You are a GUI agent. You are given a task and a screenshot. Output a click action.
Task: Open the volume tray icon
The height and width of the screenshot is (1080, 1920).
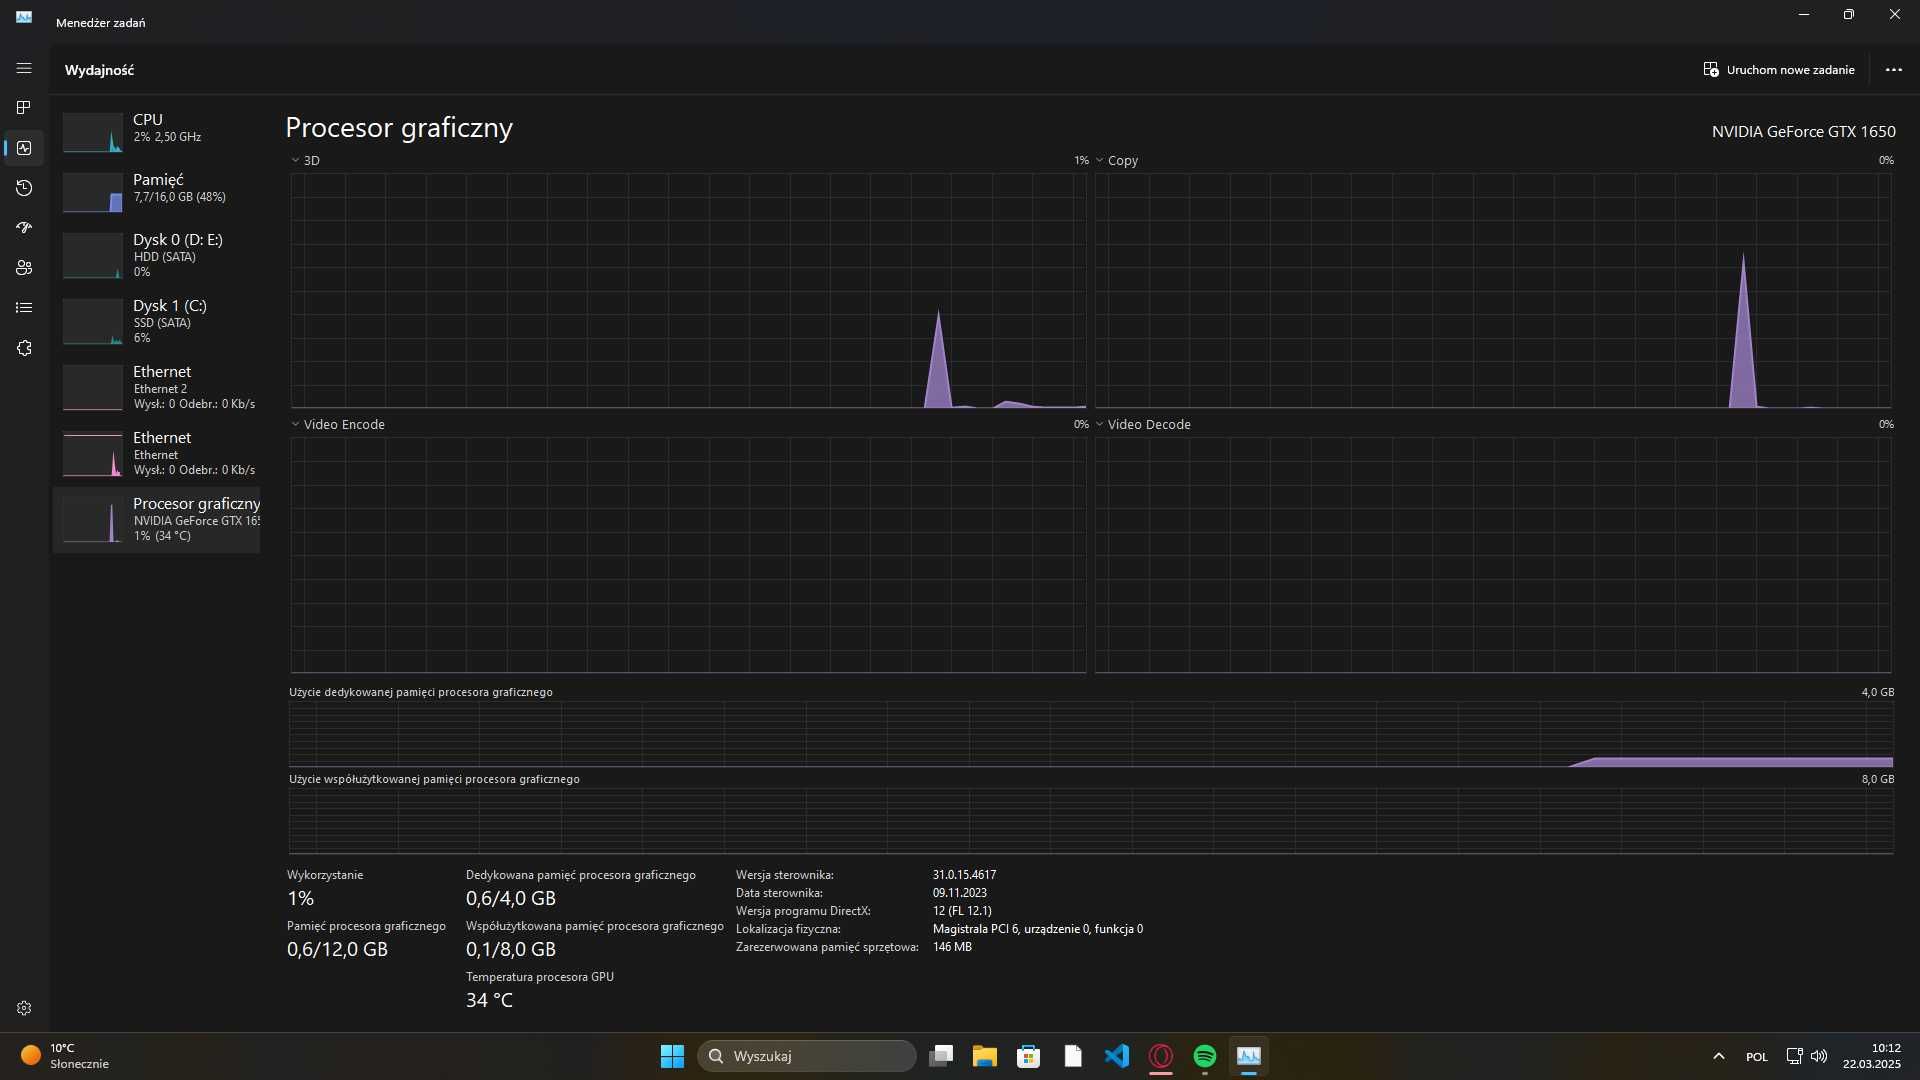point(1819,1056)
